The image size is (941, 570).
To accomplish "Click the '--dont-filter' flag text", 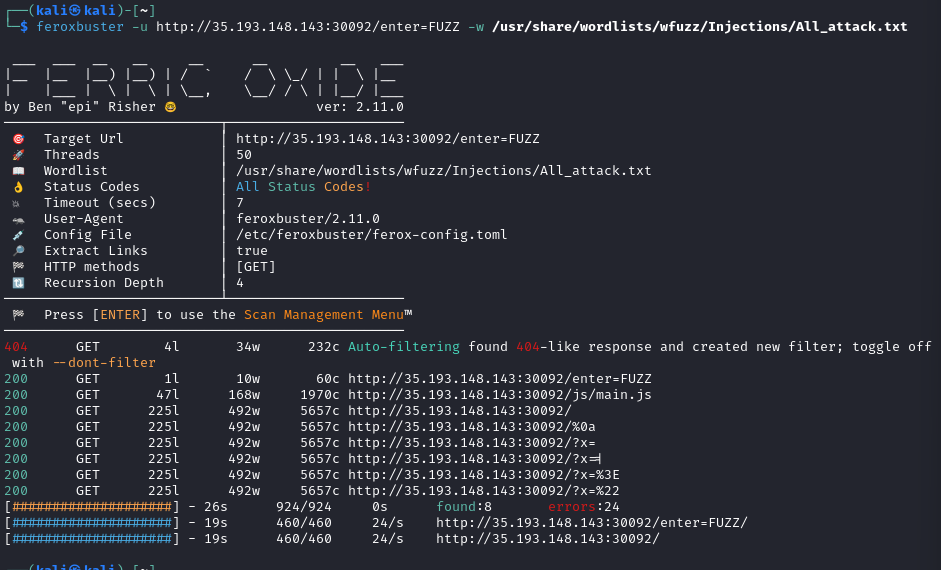I will 104,363.
